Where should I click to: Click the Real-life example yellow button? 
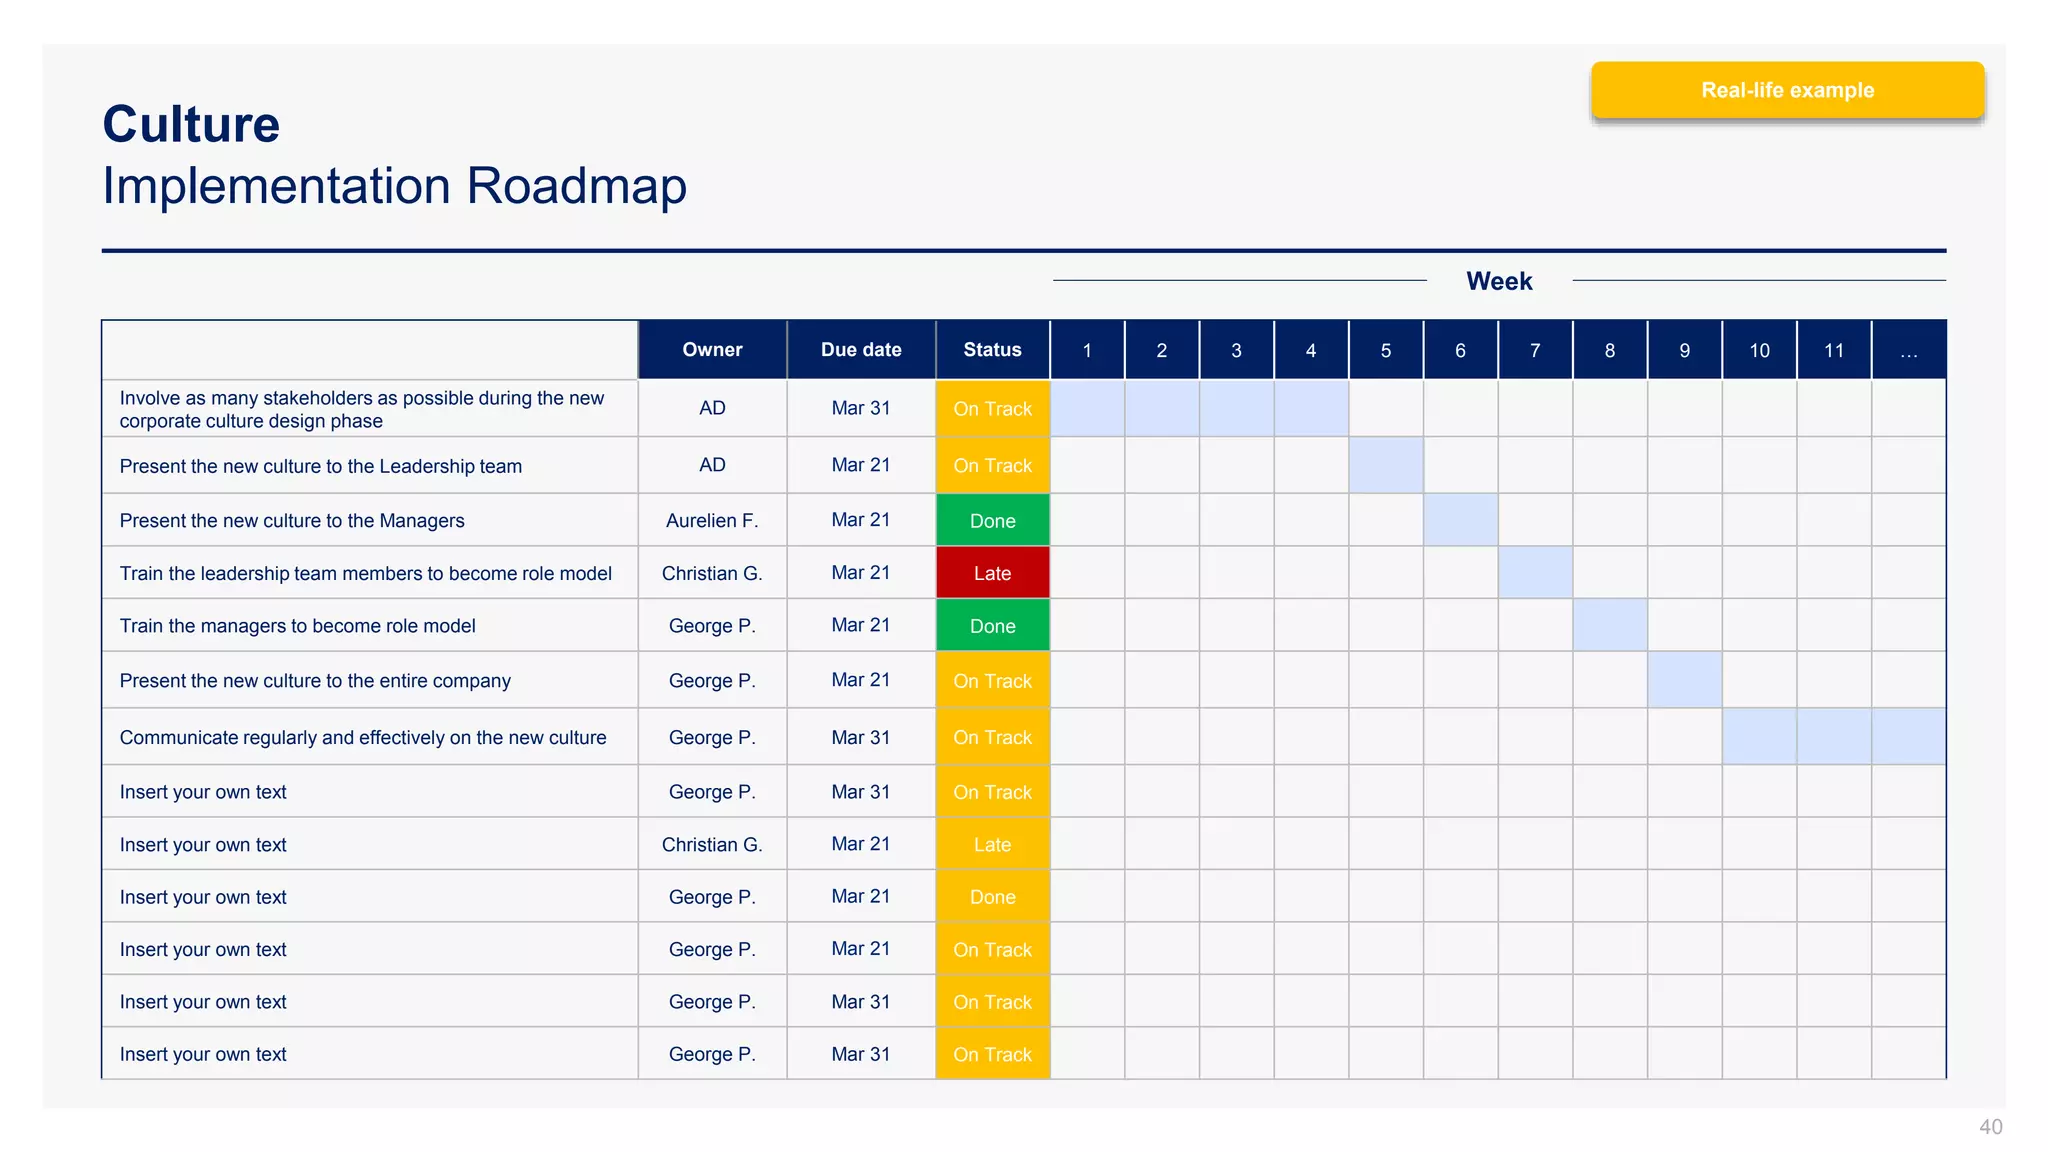(1787, 90)
